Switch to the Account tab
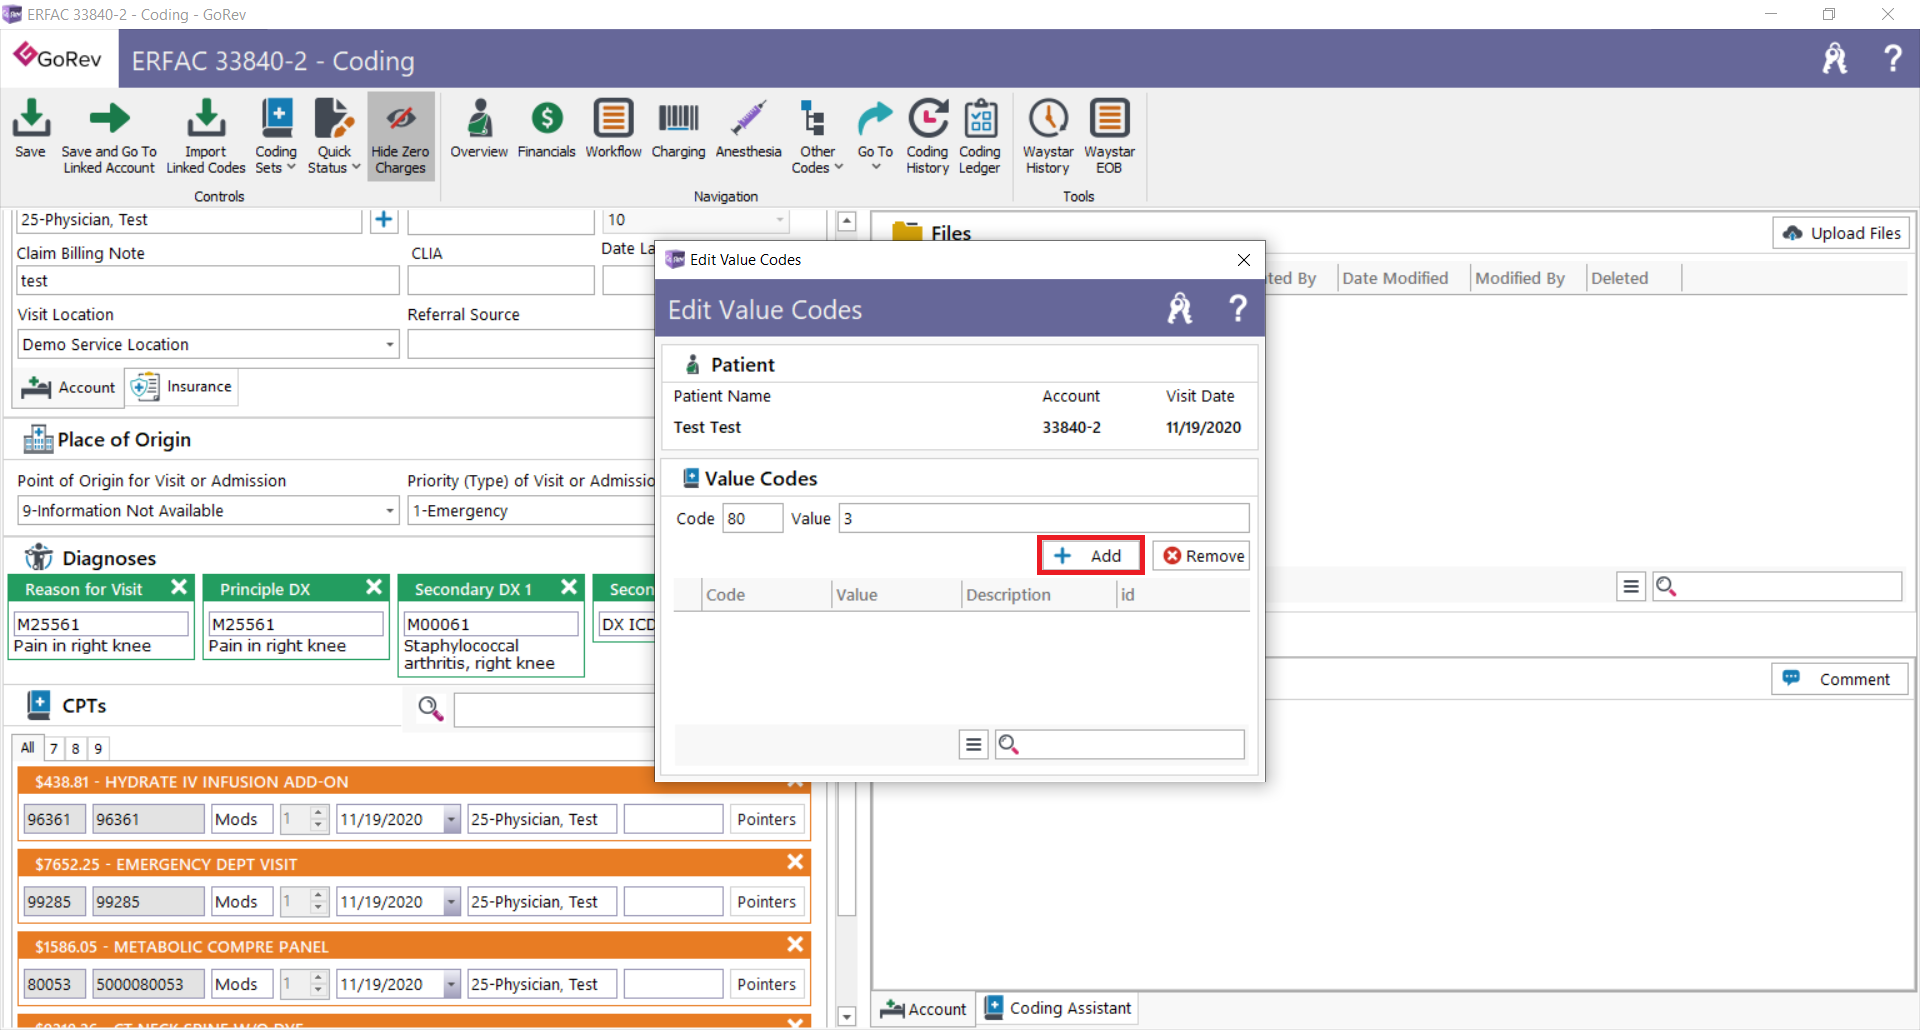This screenshot has height=1030, width=1920. click(69, 387)
